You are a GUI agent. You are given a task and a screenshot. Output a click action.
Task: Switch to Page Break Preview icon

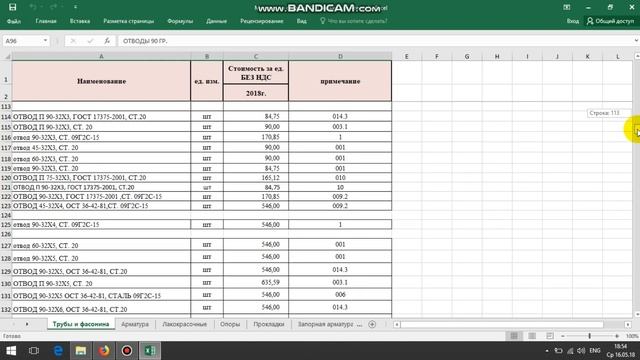pos(550,336)
